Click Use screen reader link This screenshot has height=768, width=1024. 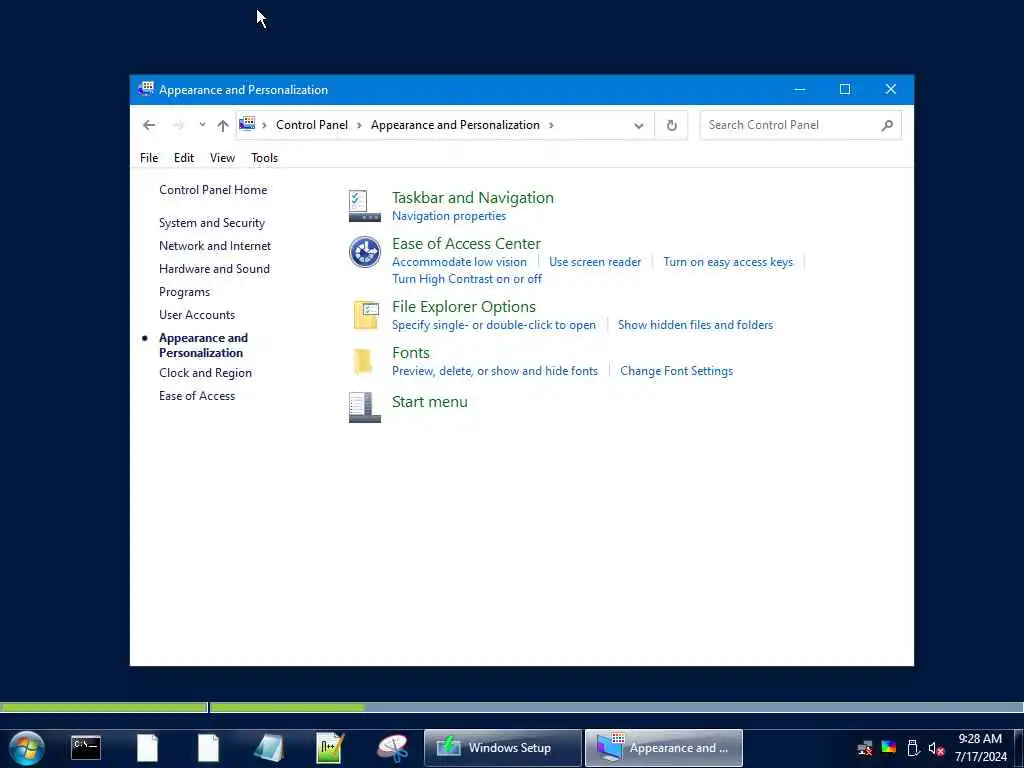(x=595, y=262)
